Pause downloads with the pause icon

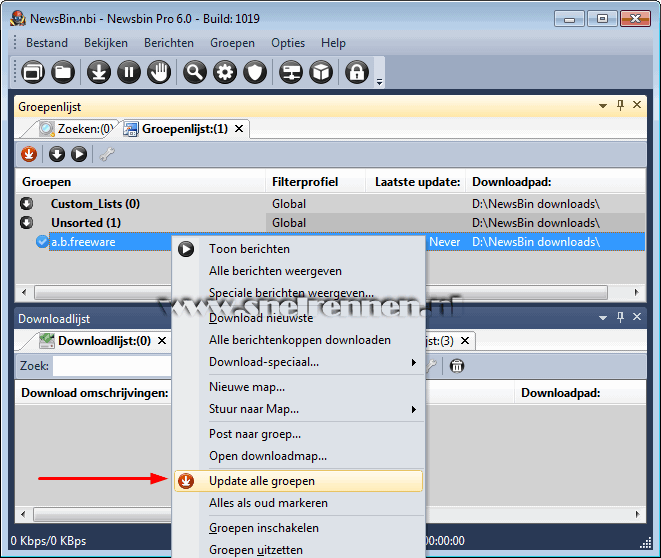tap(129, 72)
